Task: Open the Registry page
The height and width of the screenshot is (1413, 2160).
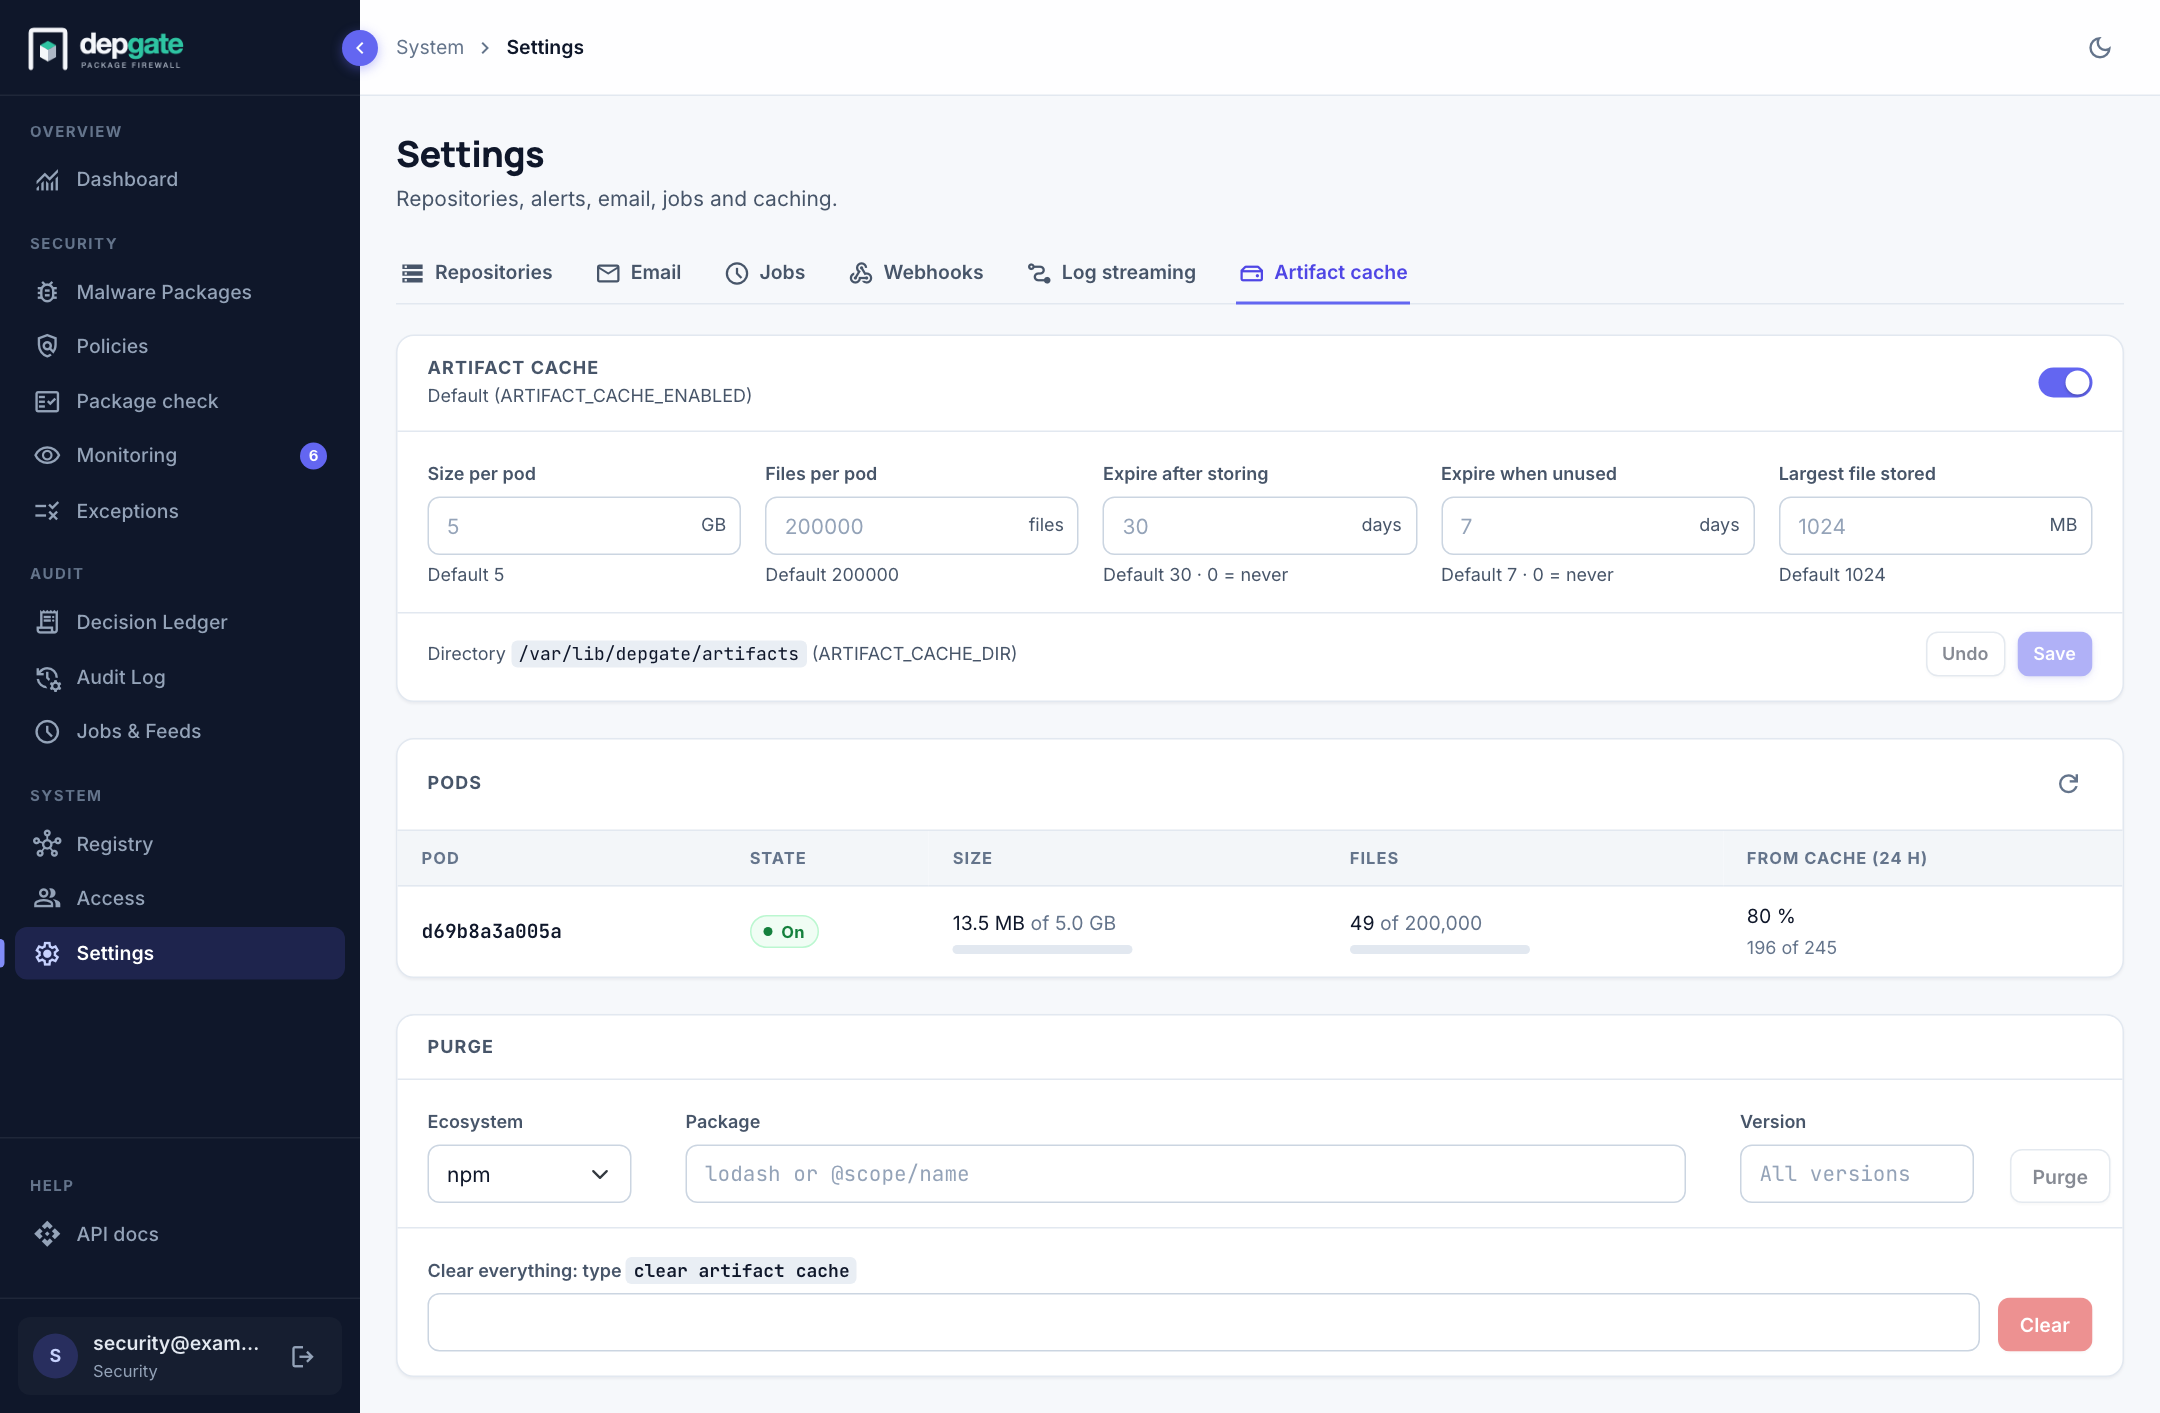Action: (x=180, y=844)
